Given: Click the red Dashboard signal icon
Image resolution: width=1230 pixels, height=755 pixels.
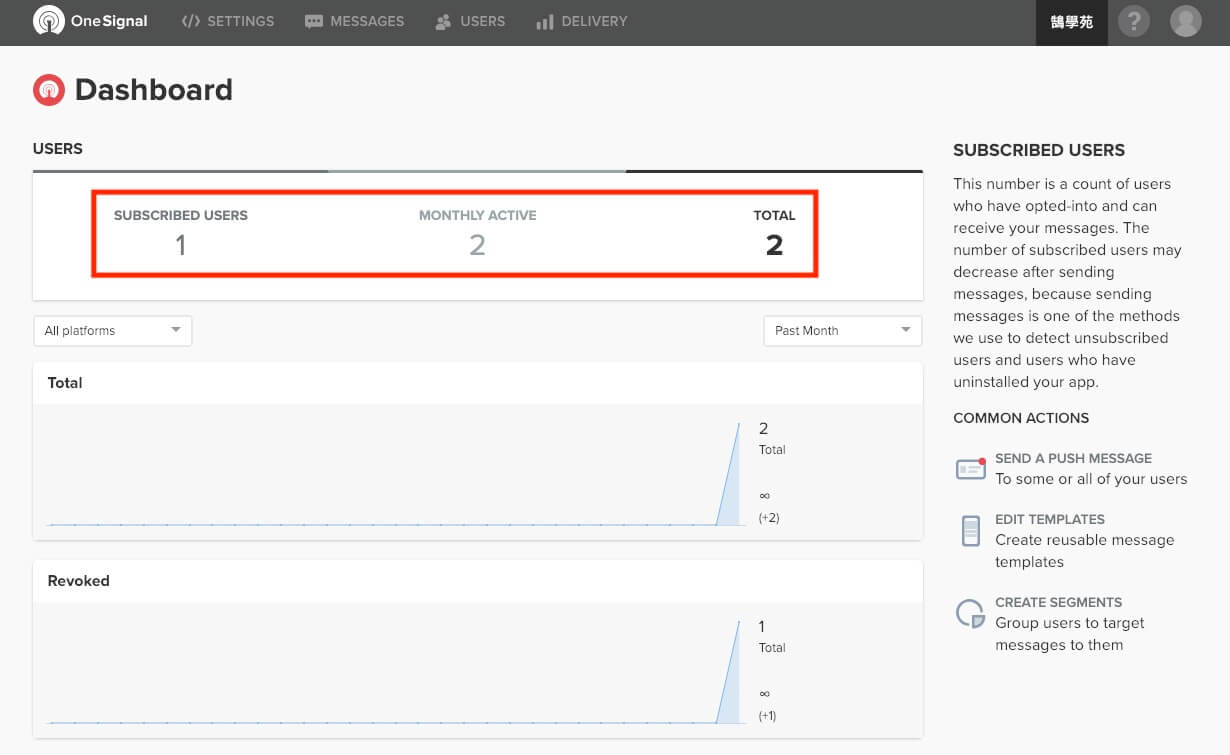Looking at the screenshot, I should 48,90.
